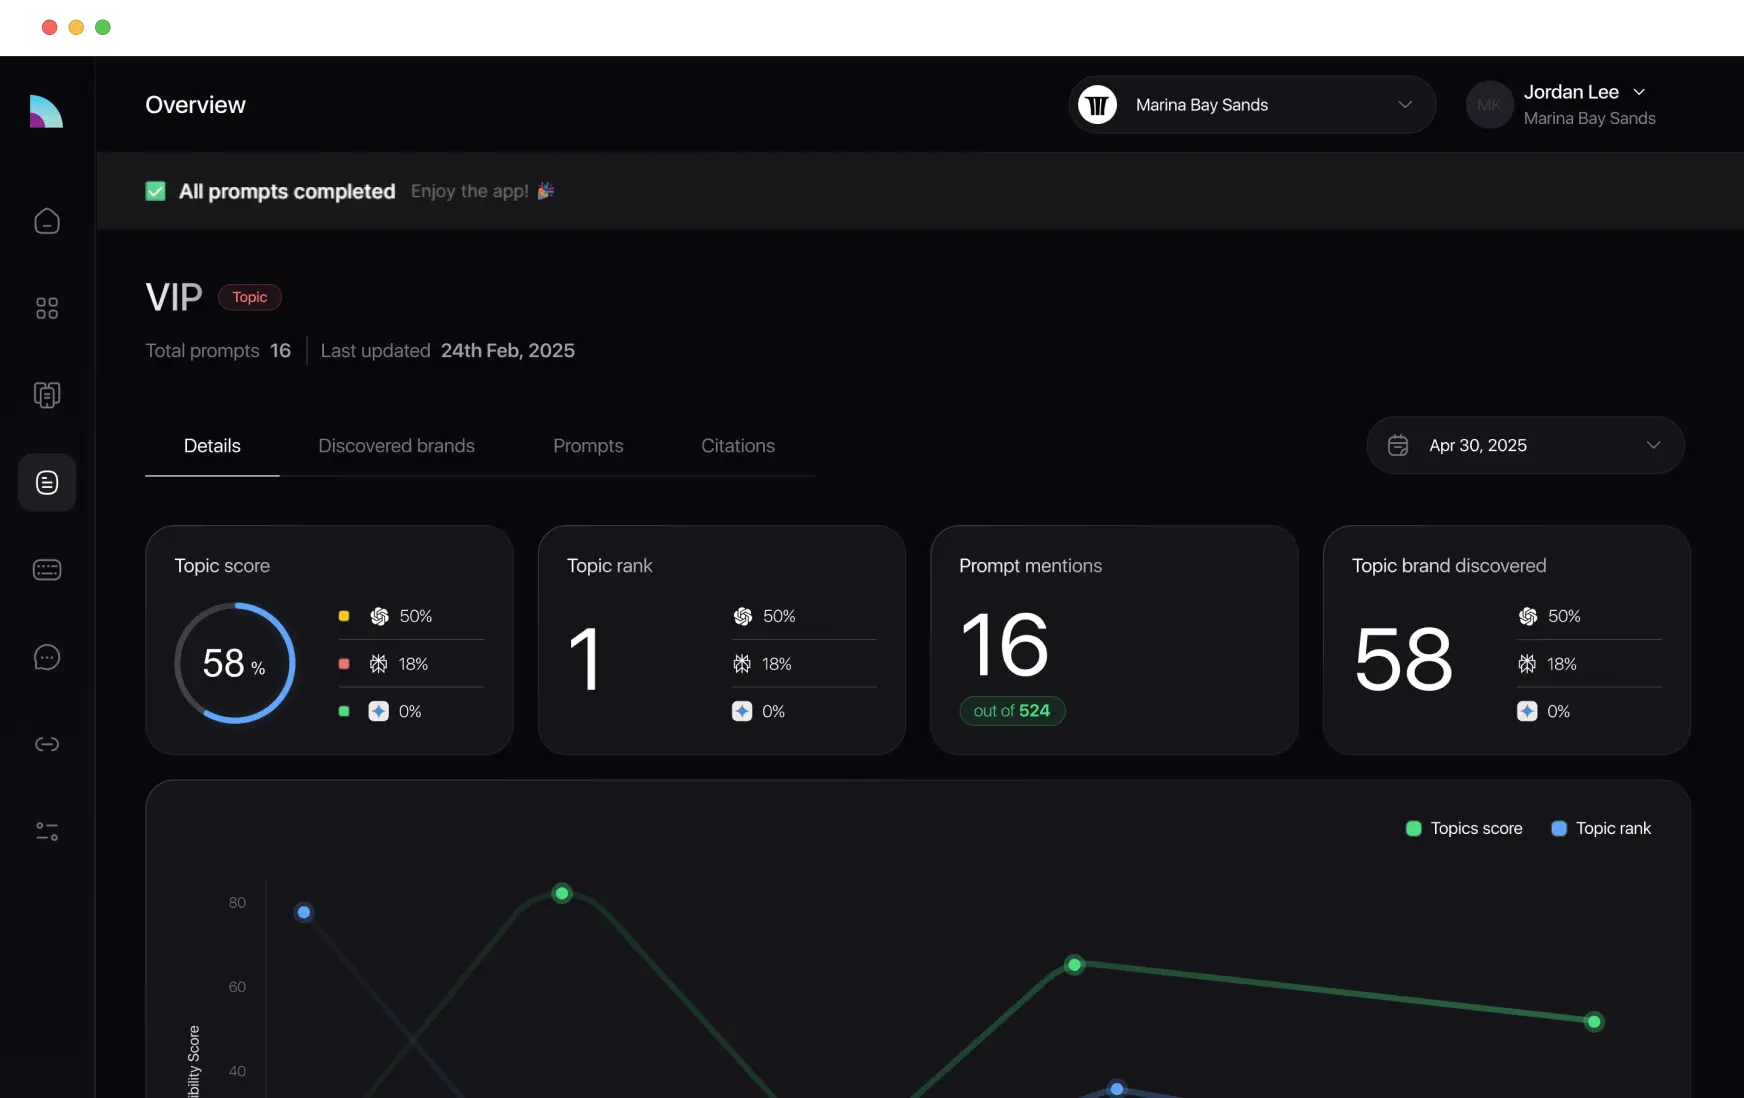Switch to the Prompts tab

click(588, 446)
